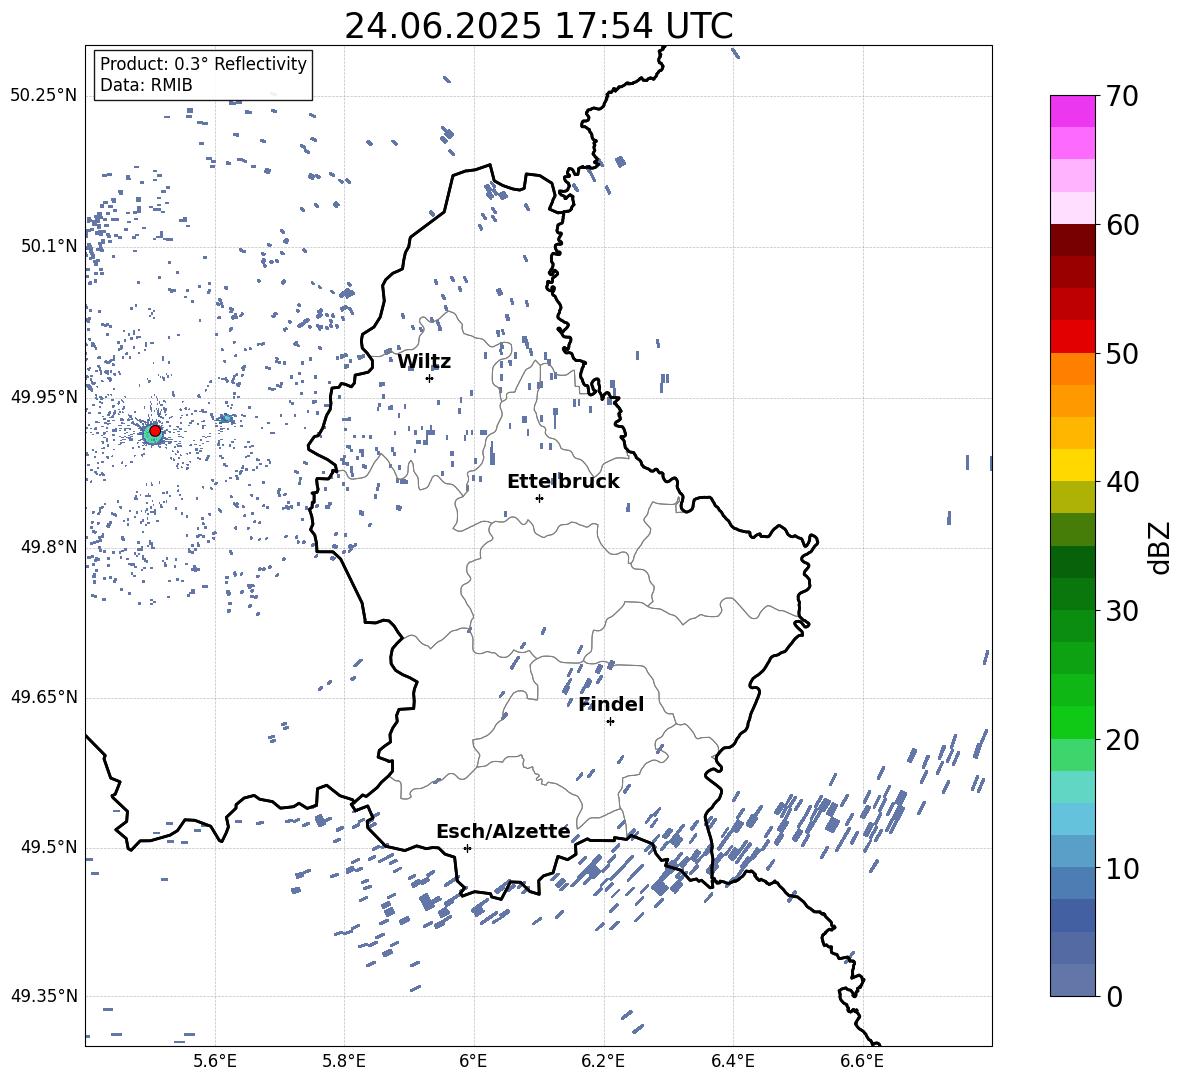Click the 49.65°N latitude label
This screenshot has width=1184, height=1081.
click(x=44, y=697)
